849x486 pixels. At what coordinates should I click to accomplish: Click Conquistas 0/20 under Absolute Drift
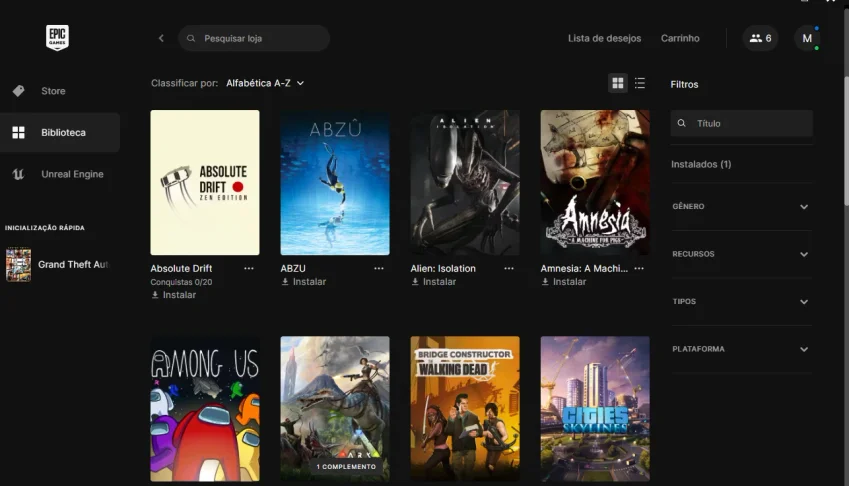coord(181,282)
